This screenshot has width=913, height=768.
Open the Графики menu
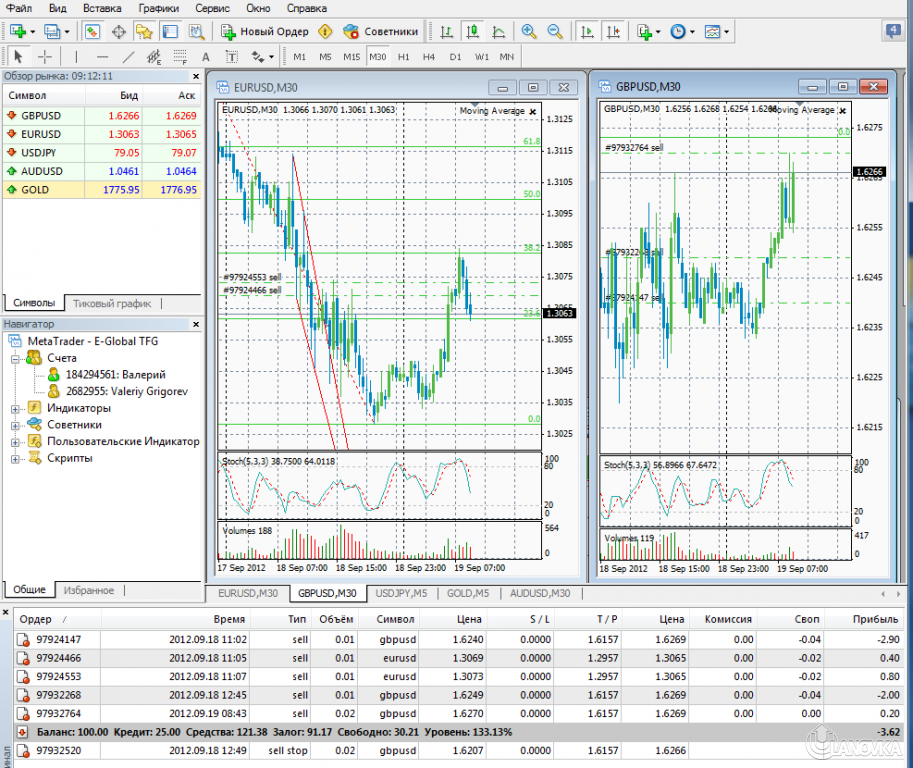159,8
